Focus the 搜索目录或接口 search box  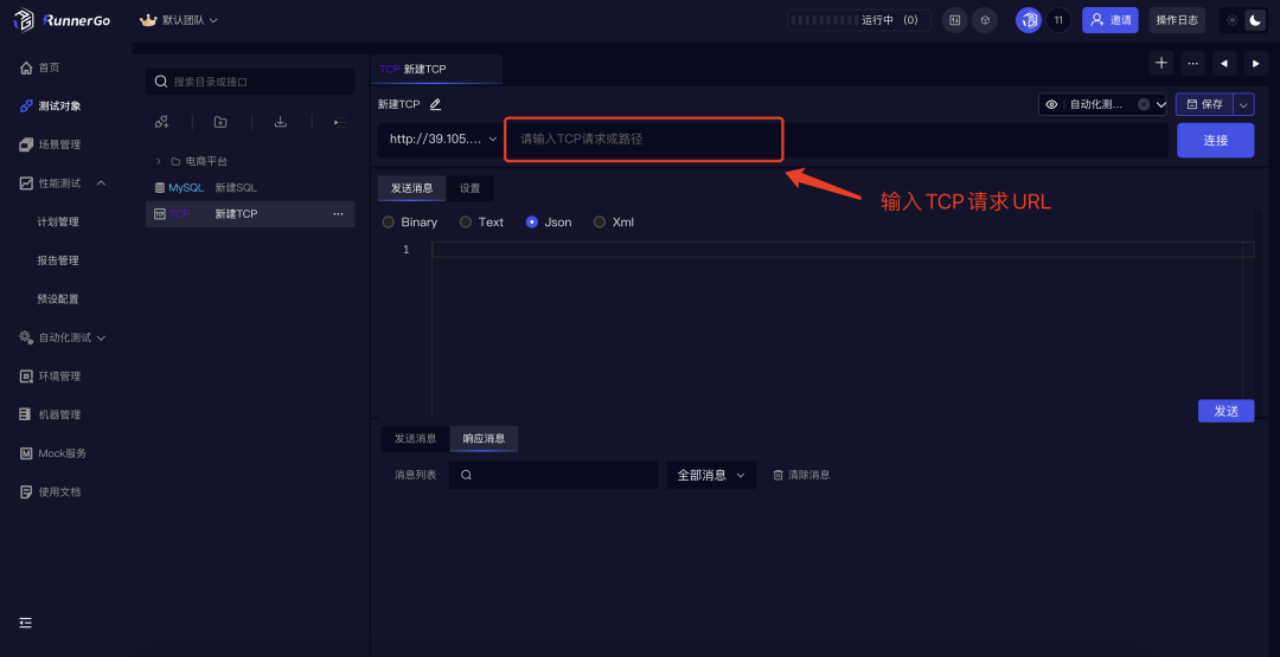(x=250, y=82)
